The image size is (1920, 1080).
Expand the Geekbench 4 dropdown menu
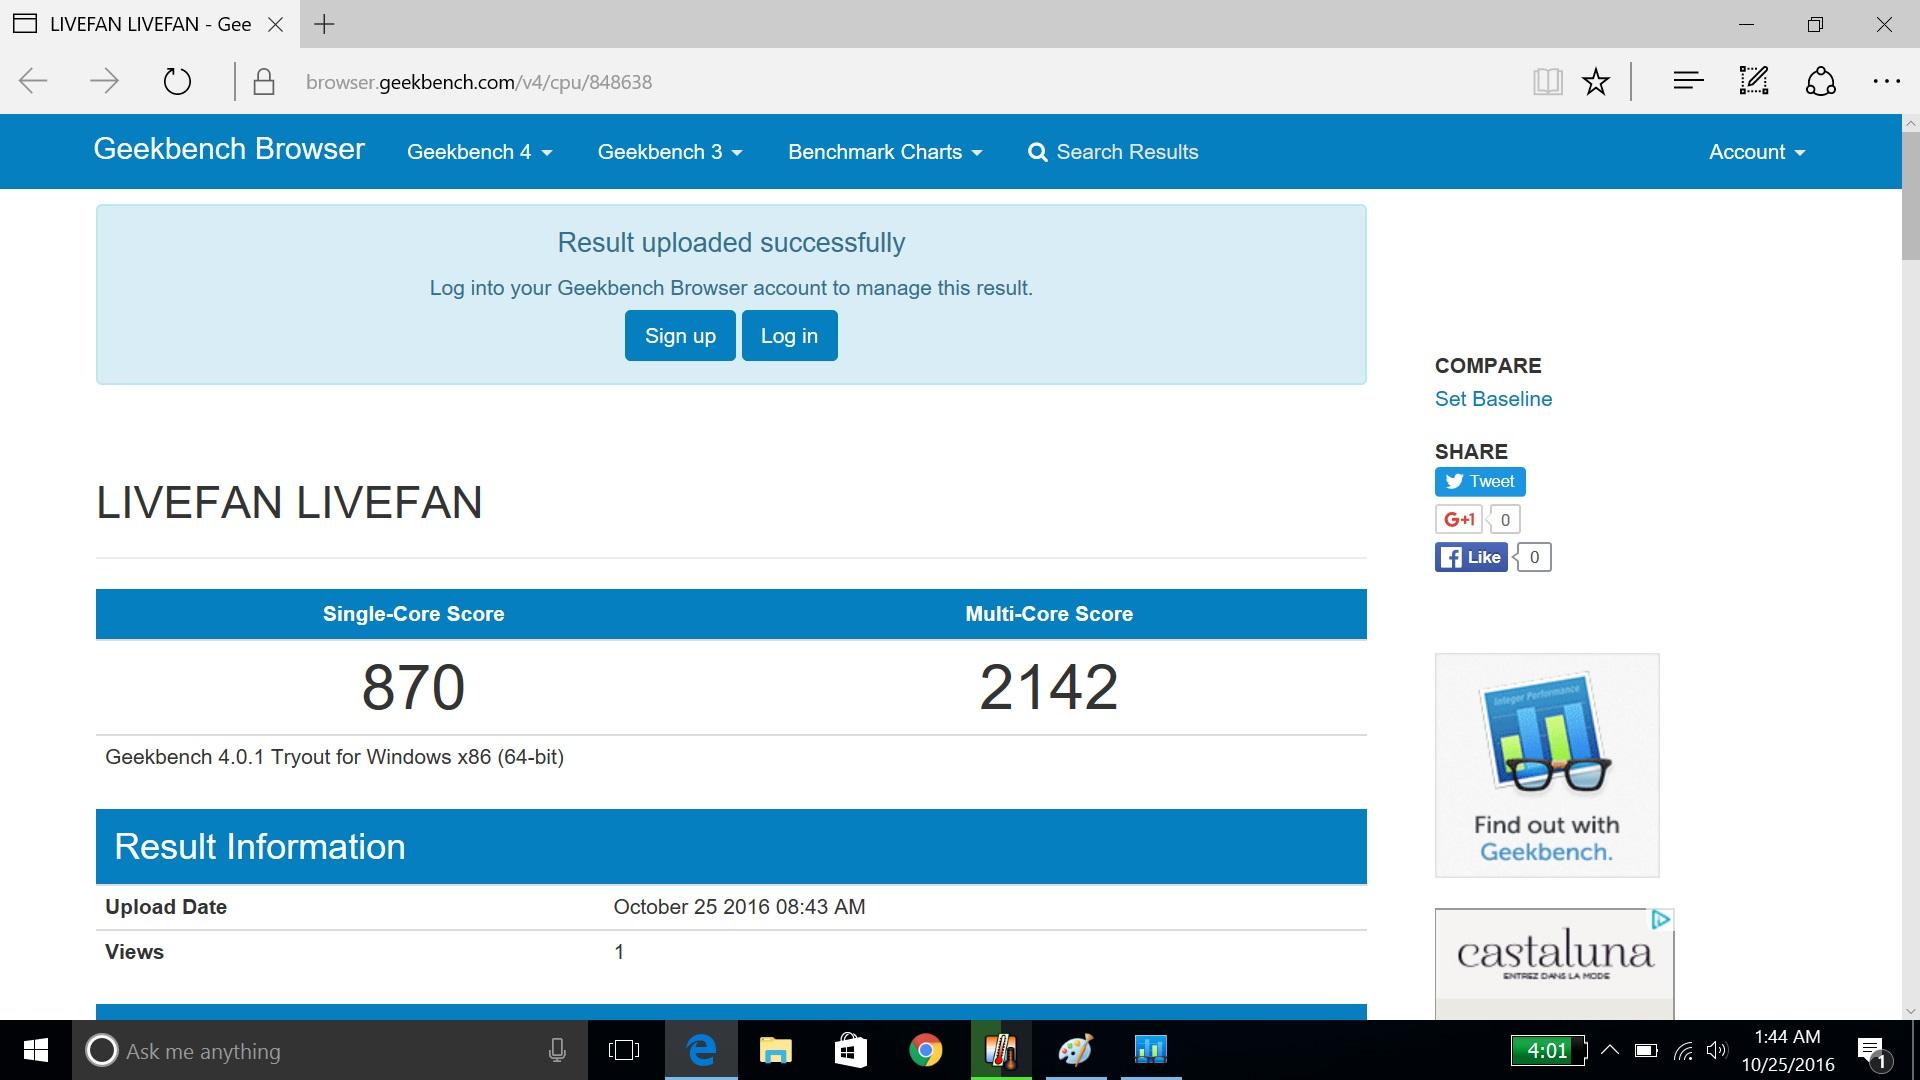[x=479, y=152]
